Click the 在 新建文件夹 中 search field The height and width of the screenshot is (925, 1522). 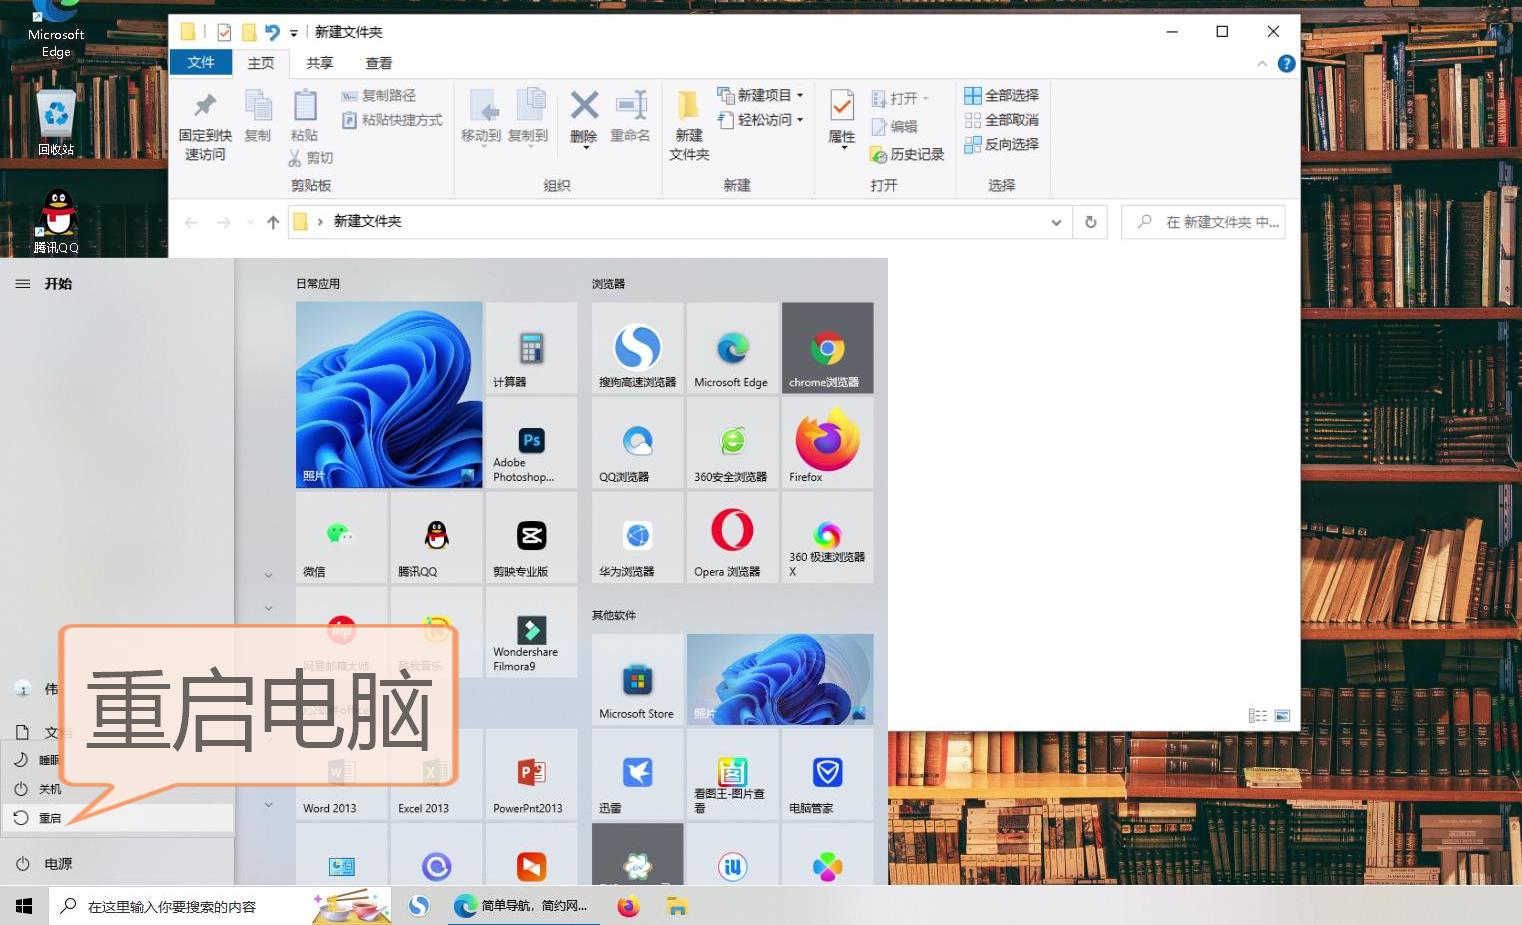coord(1203,222)
